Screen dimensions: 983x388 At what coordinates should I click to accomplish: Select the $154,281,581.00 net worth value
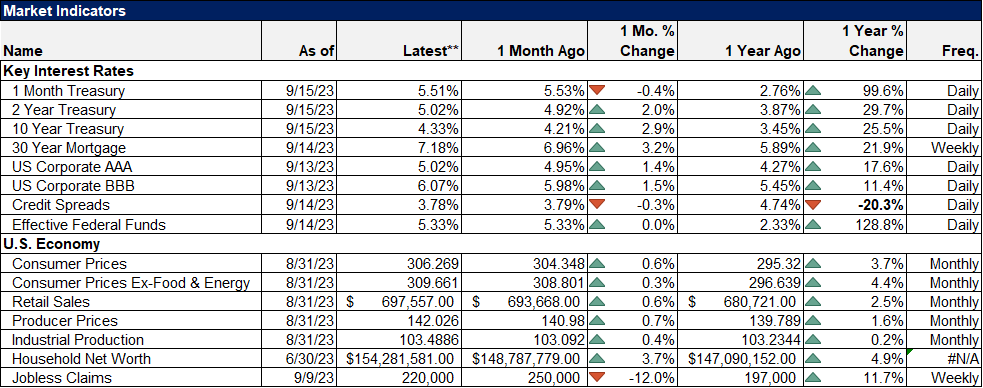pyautogui.click(x=399, y=359)
